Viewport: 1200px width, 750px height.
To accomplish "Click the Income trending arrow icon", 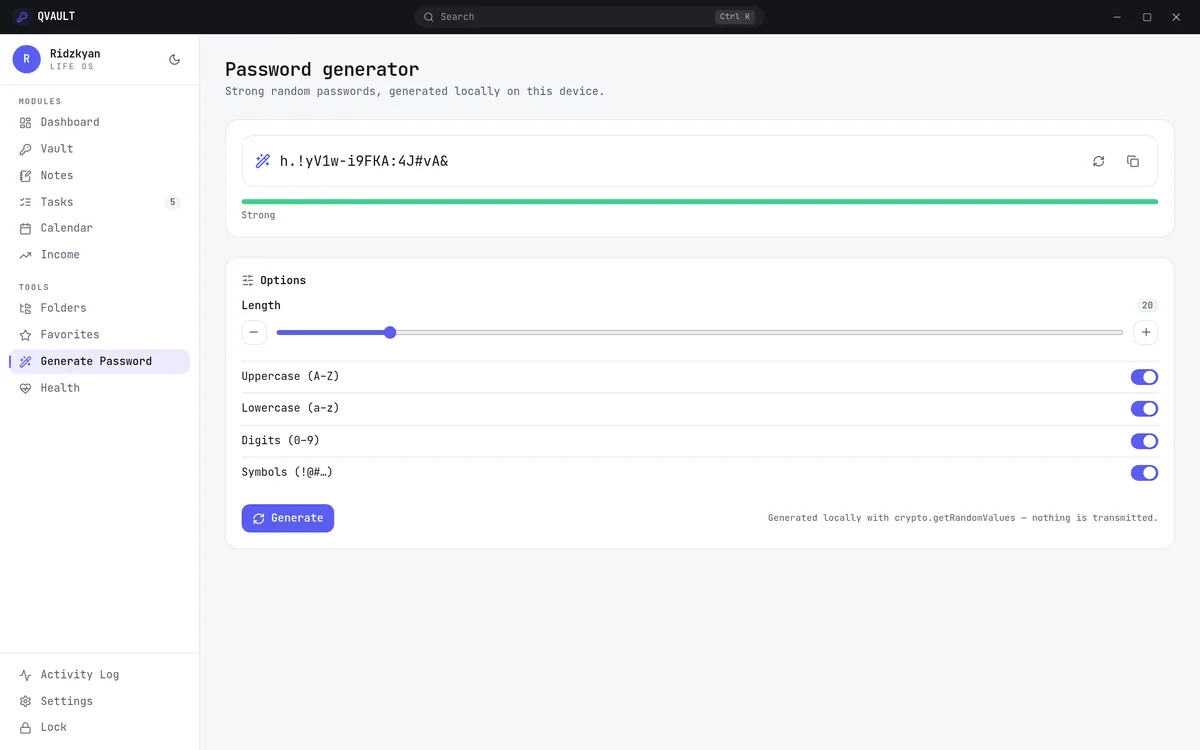I will point(26,255).
